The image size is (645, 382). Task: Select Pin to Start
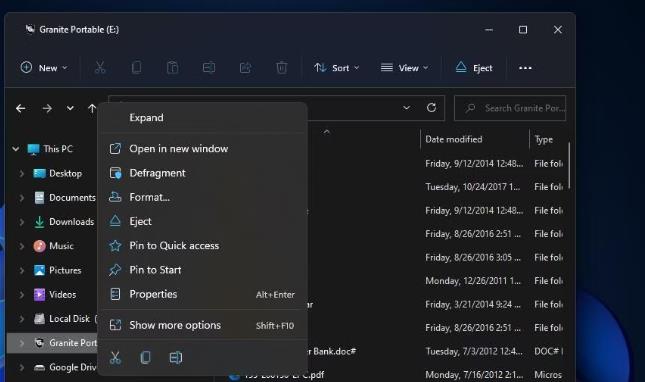coord(203,270)
